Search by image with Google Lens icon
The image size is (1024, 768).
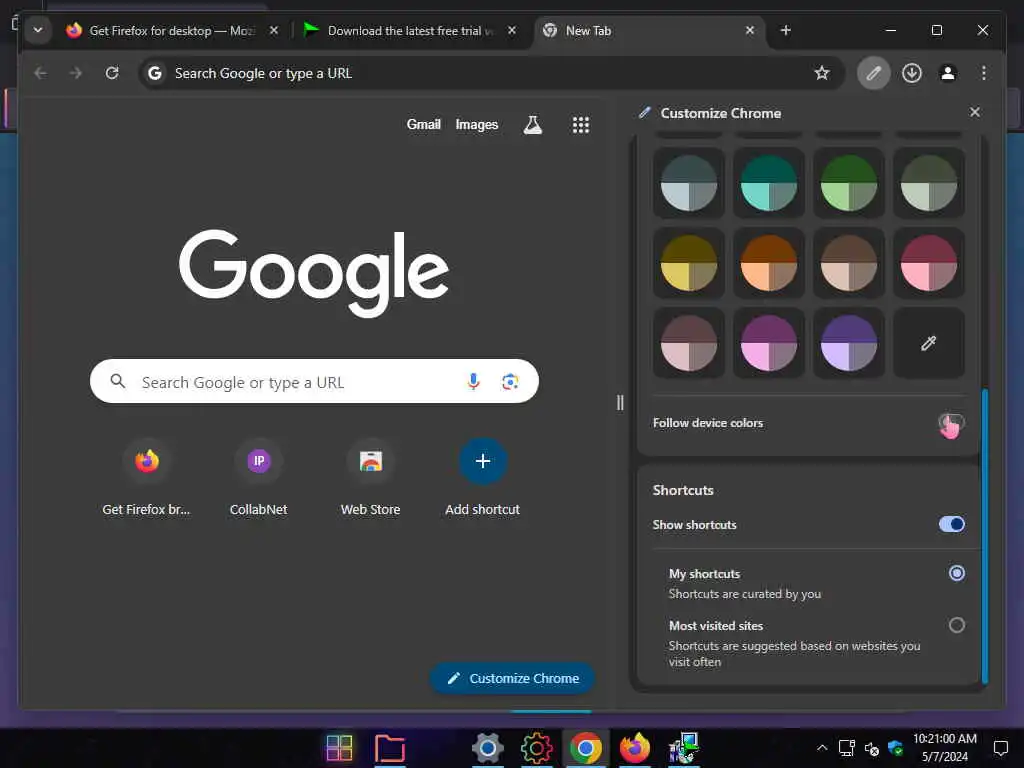coord(510,381)
